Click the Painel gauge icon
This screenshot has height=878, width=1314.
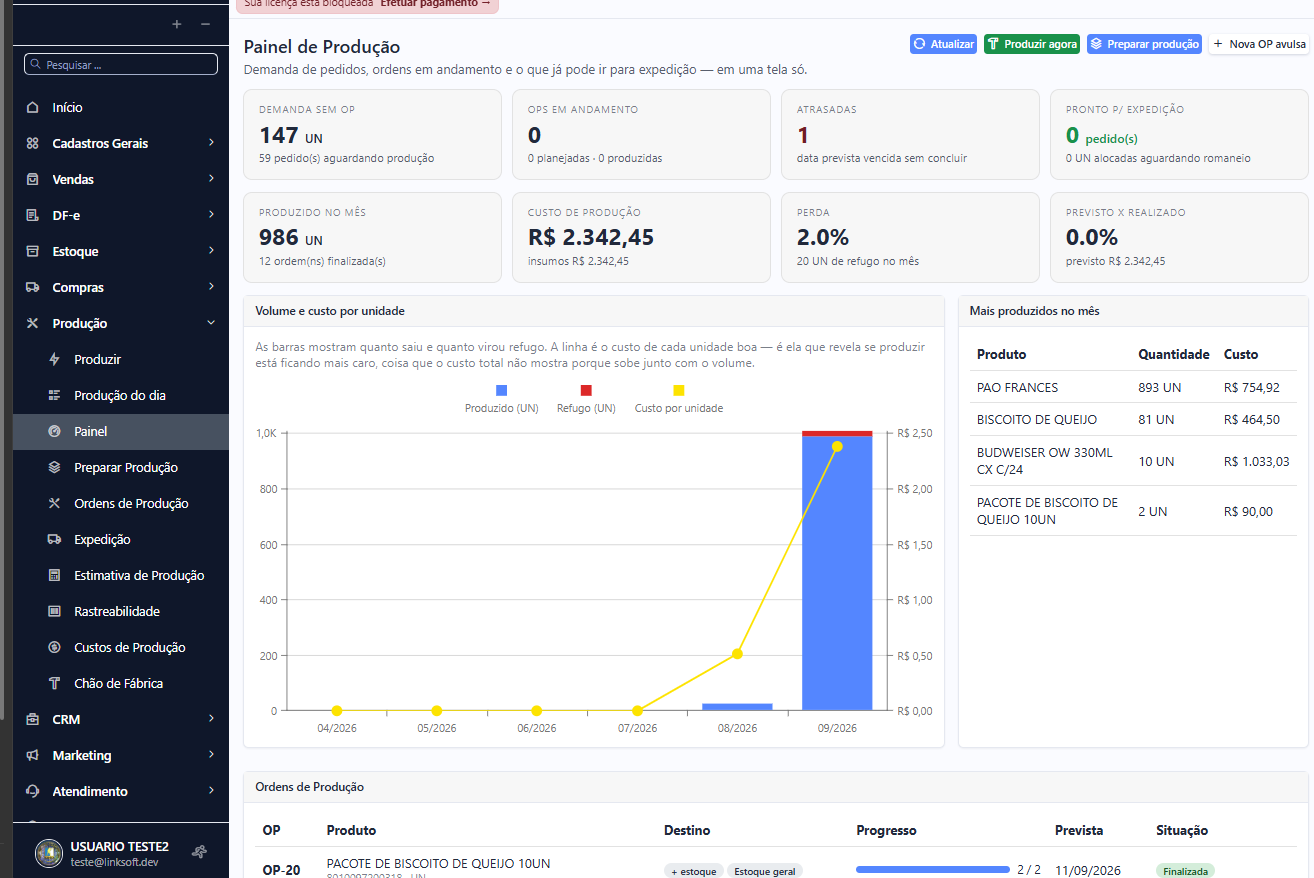[x=54, y=431]
